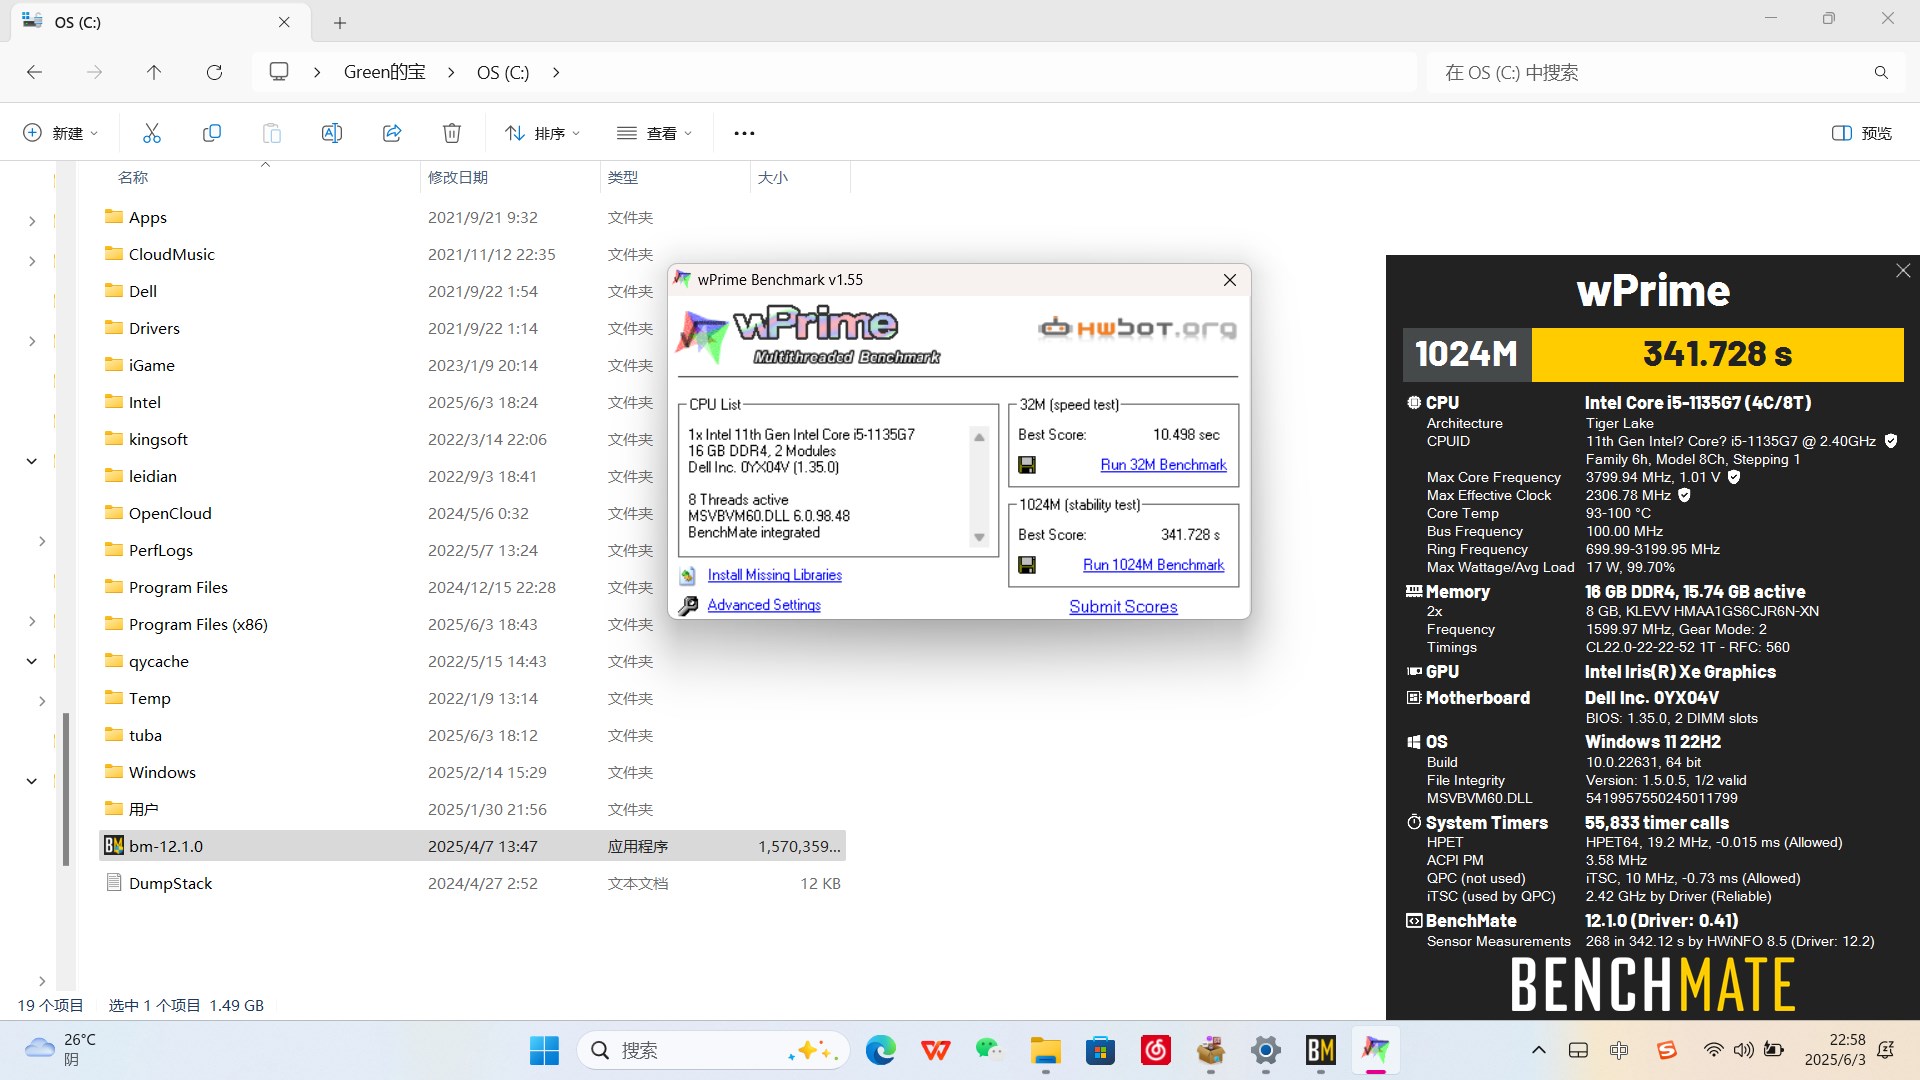Expand chevron after Green的宝 breadcrumb

click(451, 72)
